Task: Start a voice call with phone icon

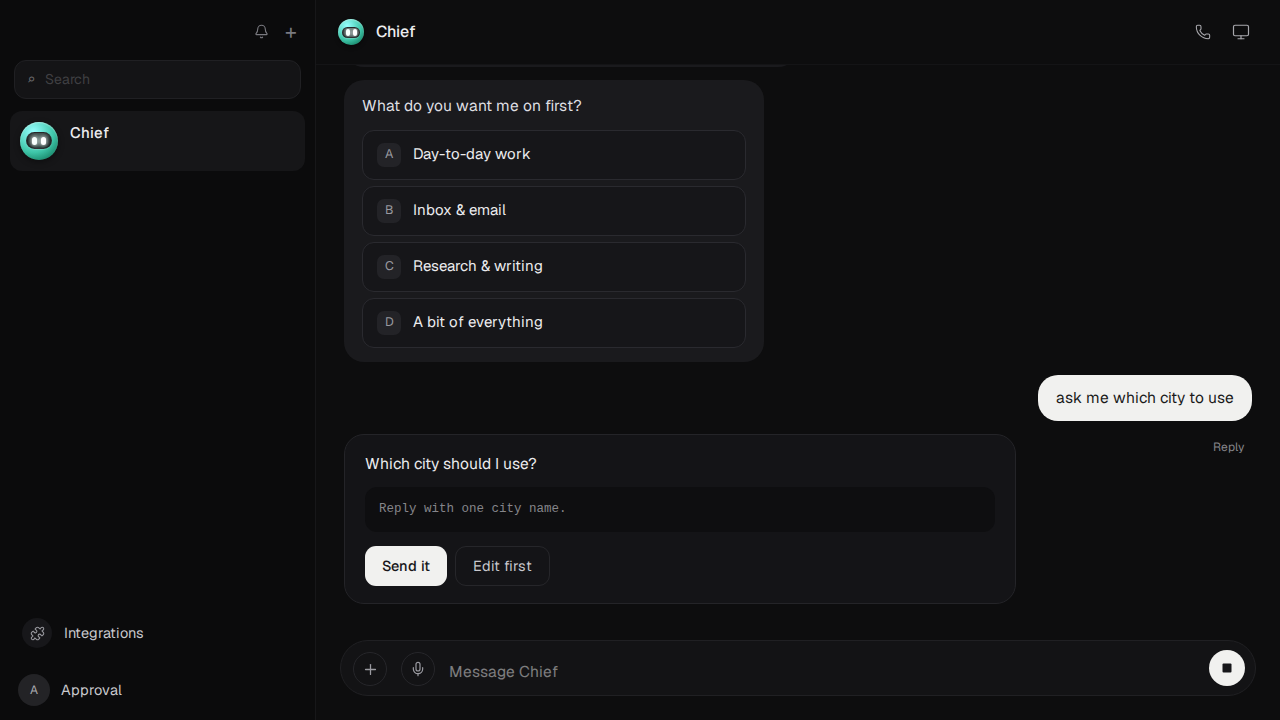Action: pyautogui.click(x=1203, y=32)
